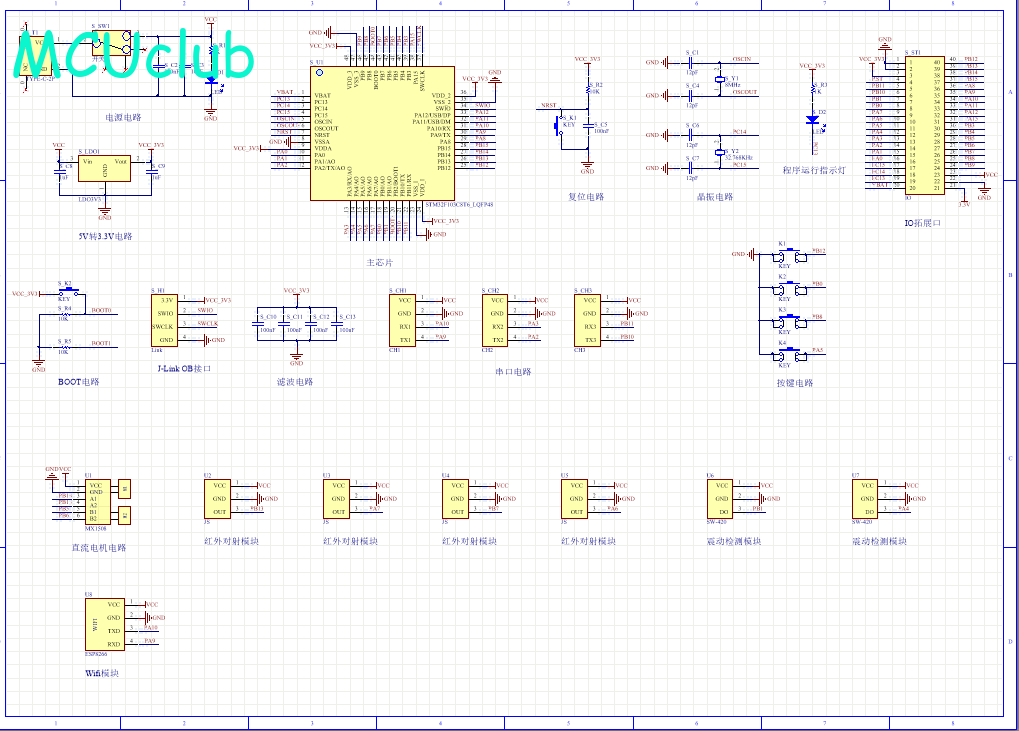This screenshot has width=1019, height=731.
Task: Select the MX1508 motor driver U1
Action: tap(97, 502)
